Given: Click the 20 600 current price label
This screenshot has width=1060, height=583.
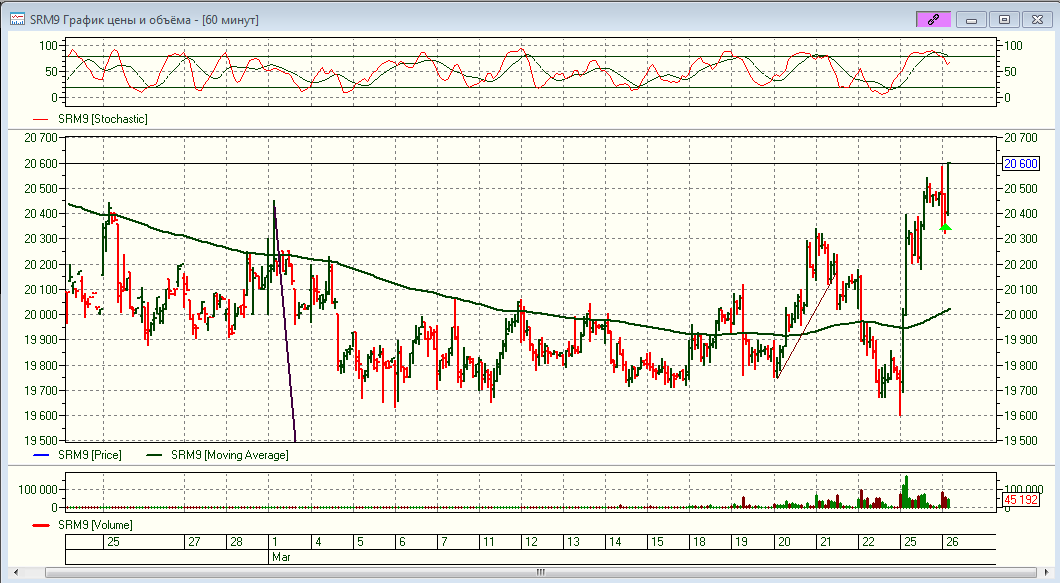Looking at the screenshot, I should [x=1020, y=164].
